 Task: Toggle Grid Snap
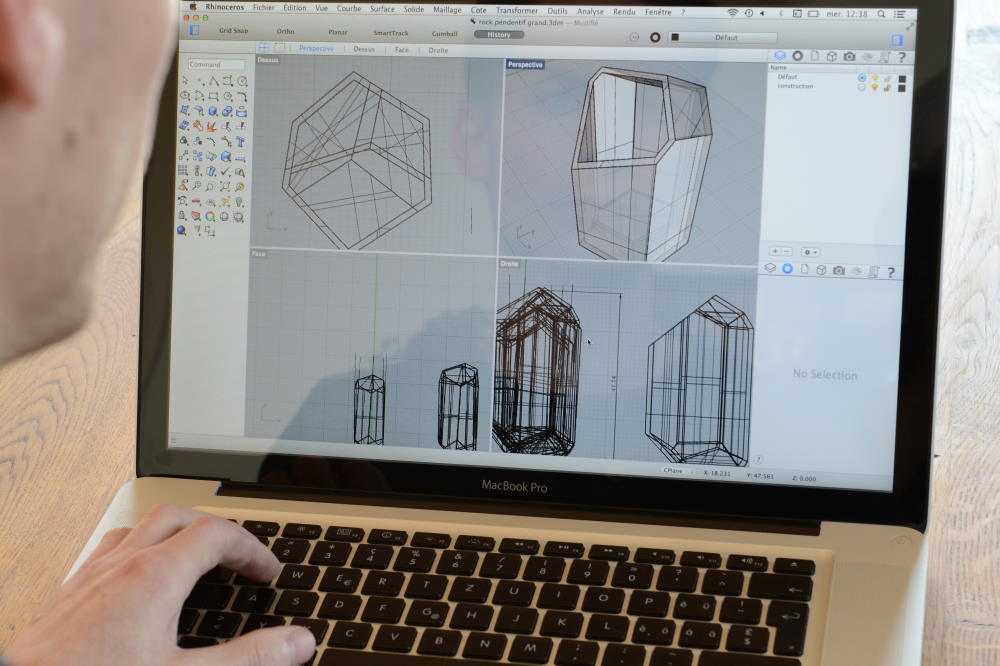(233, 30)
